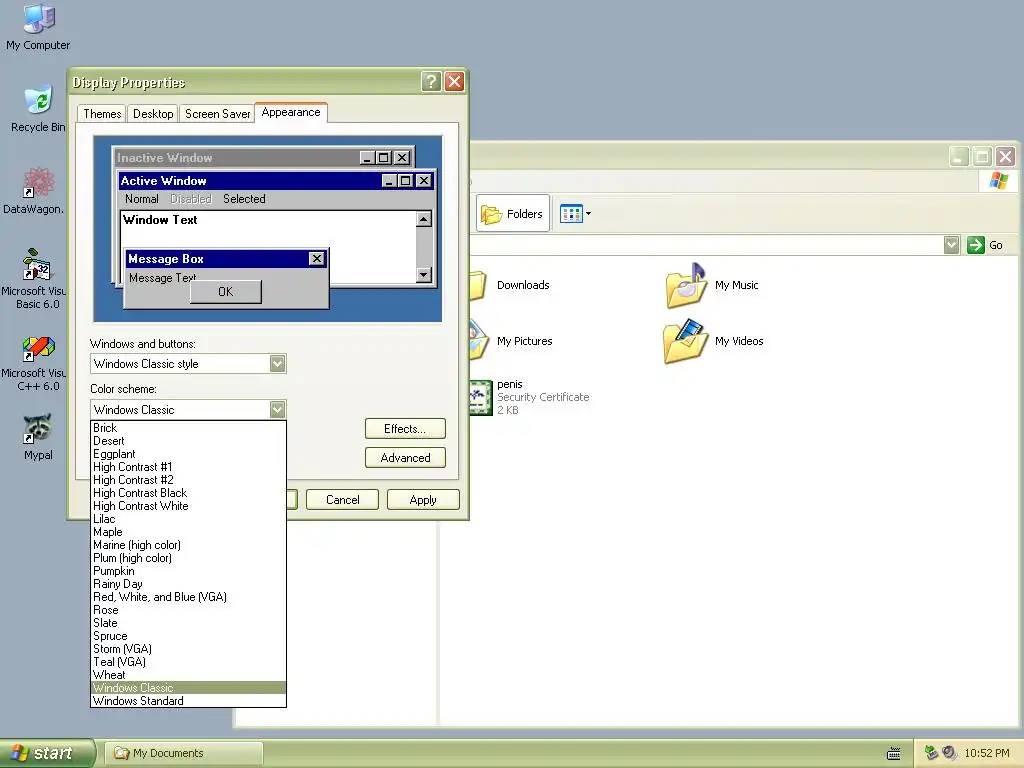Click the Advanced button

405,458
